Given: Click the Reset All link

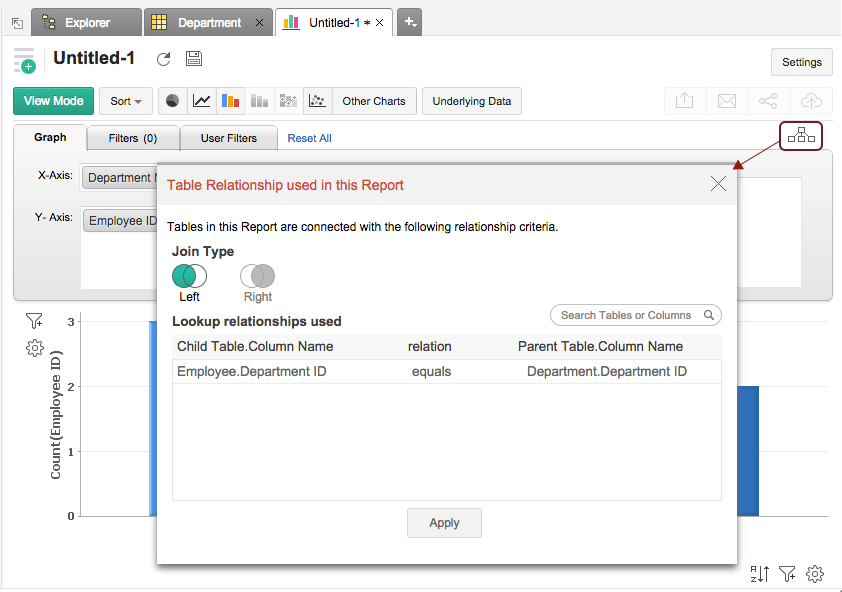Looking at the screenshot, I should click(309, 138).
